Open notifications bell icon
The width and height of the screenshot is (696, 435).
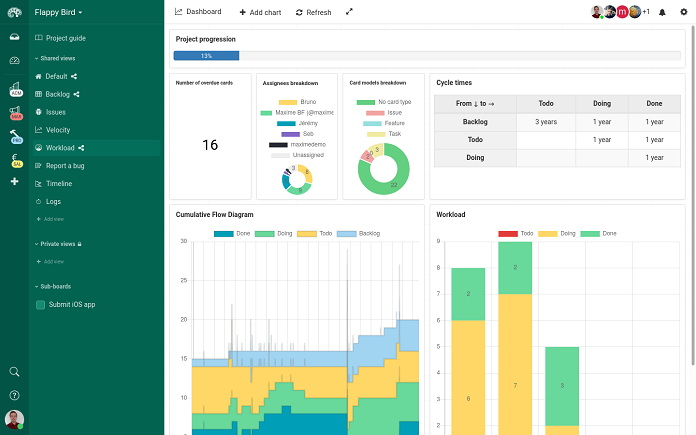pyautogui.click(x=662, y=12)
